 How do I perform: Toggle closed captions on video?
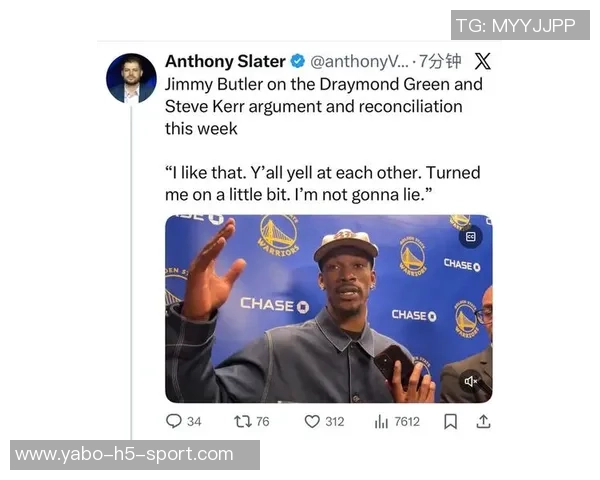pyautogui.click(x=470, y=237)
